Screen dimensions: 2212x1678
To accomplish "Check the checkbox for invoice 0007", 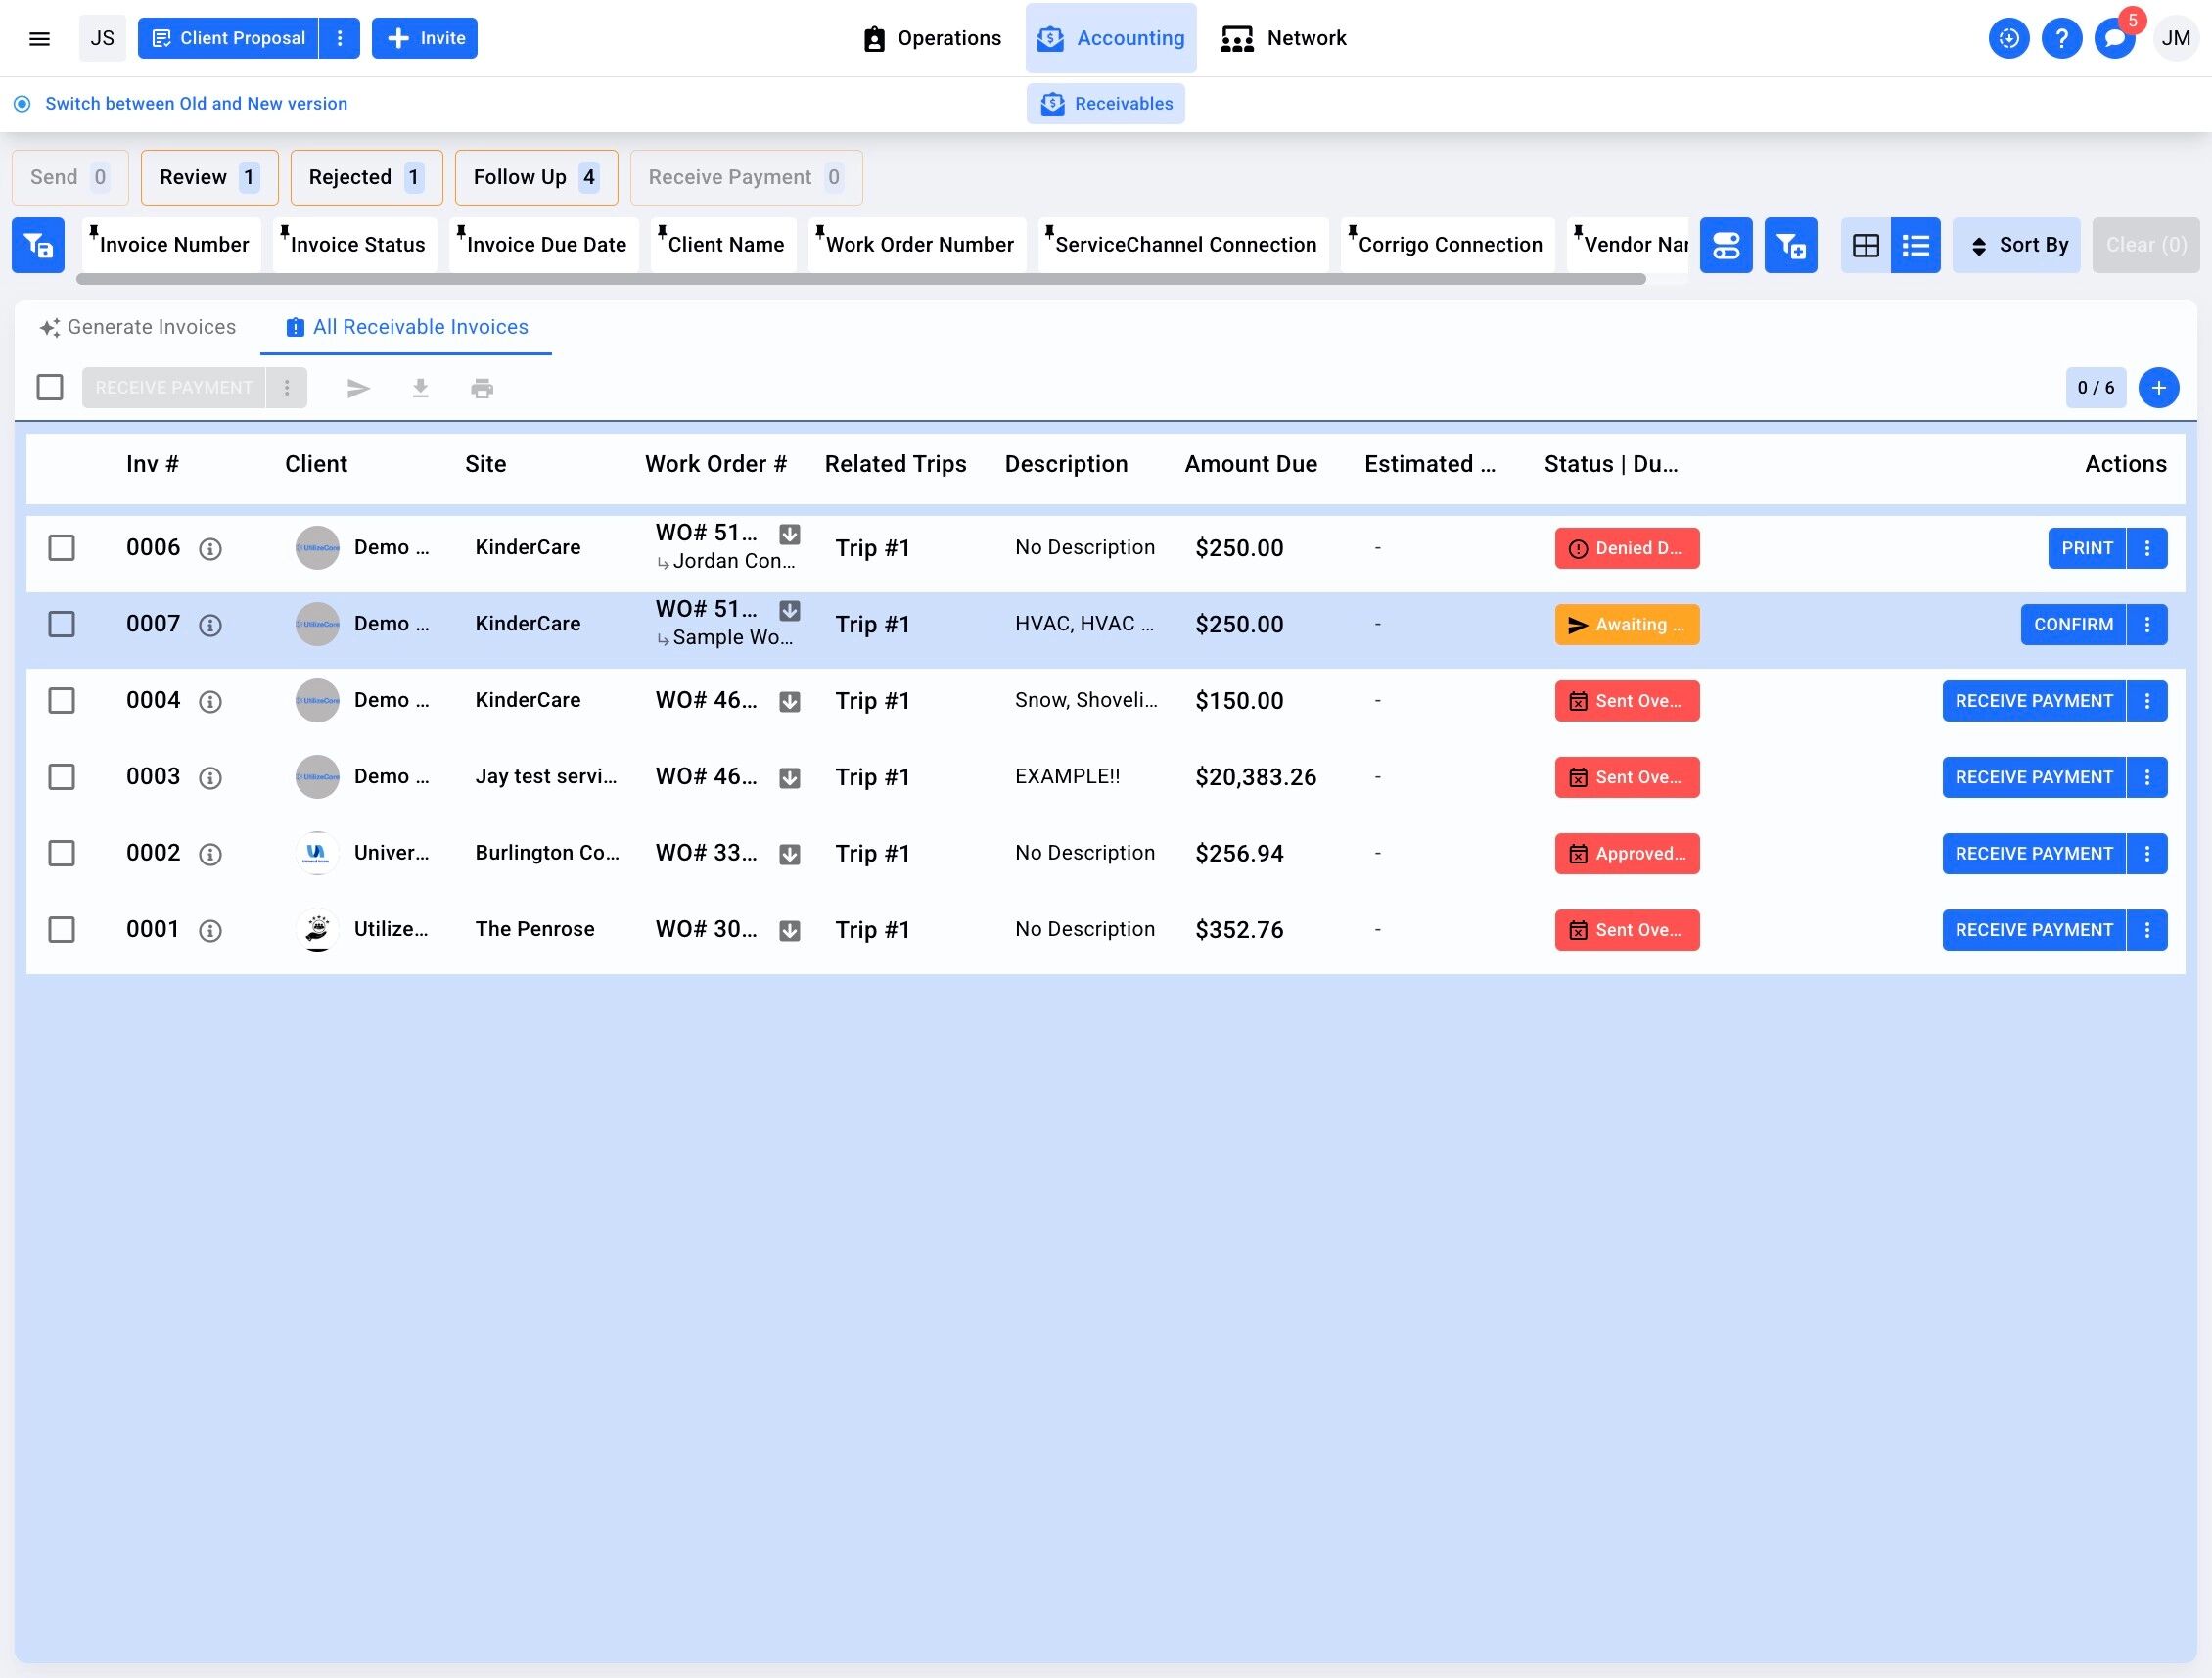I will pyautogui.click(x=62, y=624).
